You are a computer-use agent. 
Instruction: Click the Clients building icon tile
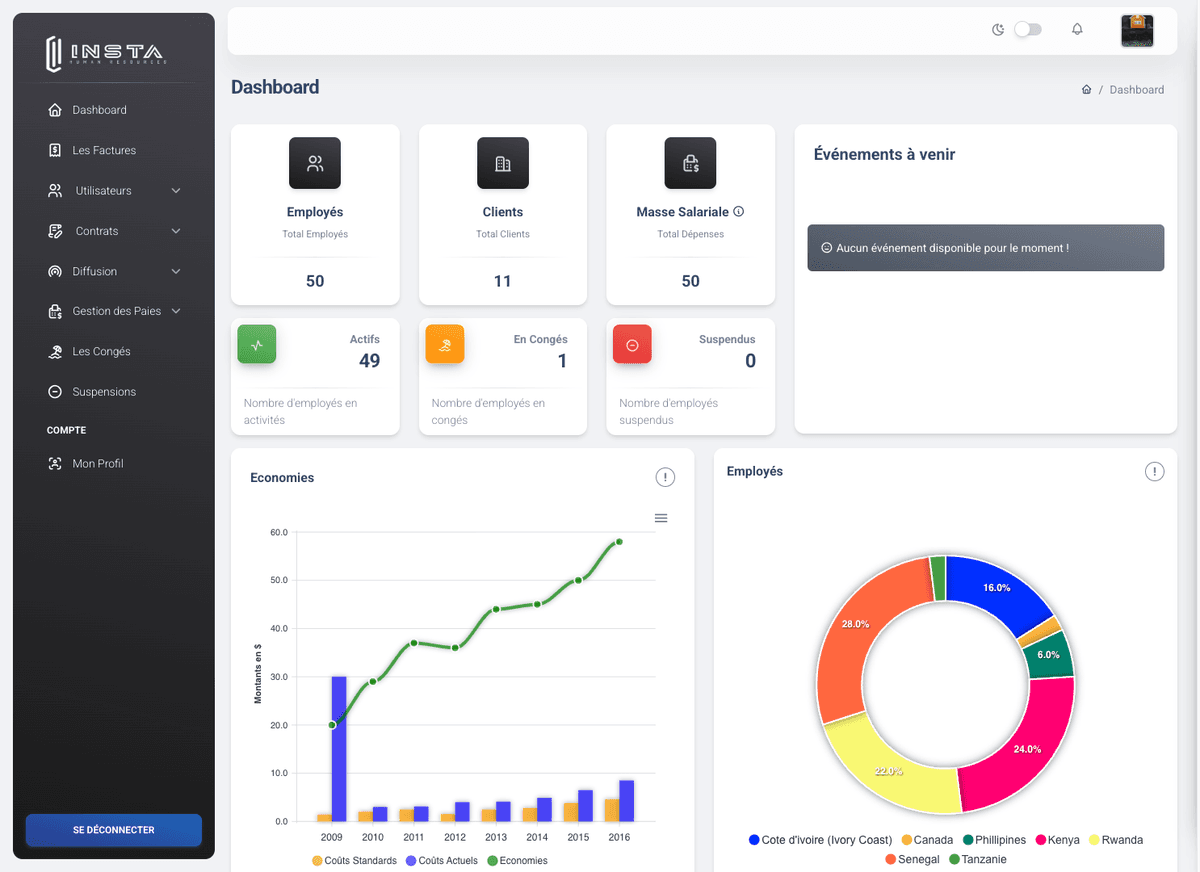pyautogui.click(x=502, y=164)
